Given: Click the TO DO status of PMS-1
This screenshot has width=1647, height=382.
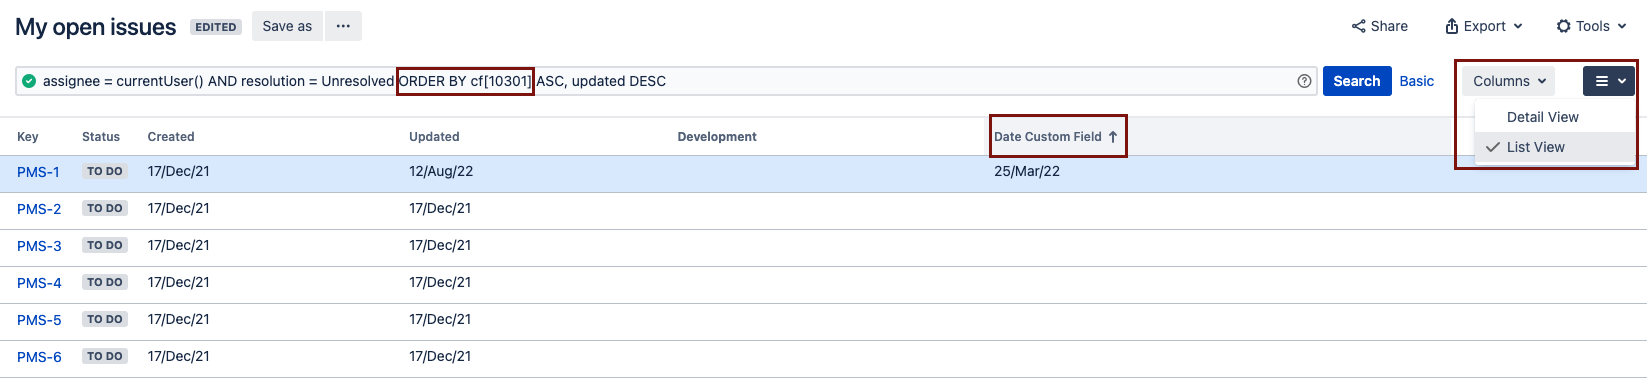Looking at the screenshot, I should [x=105, y=171].
